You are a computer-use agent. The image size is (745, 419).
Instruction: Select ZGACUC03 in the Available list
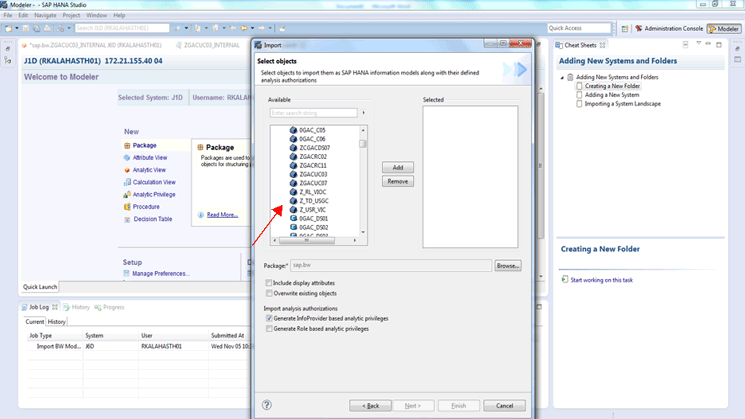click(308, 174)
